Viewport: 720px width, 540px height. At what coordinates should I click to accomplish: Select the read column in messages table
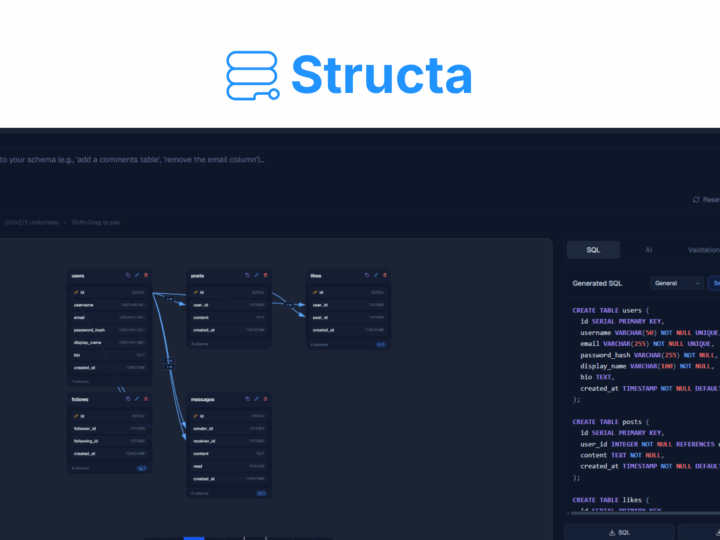tap(229, 466)
